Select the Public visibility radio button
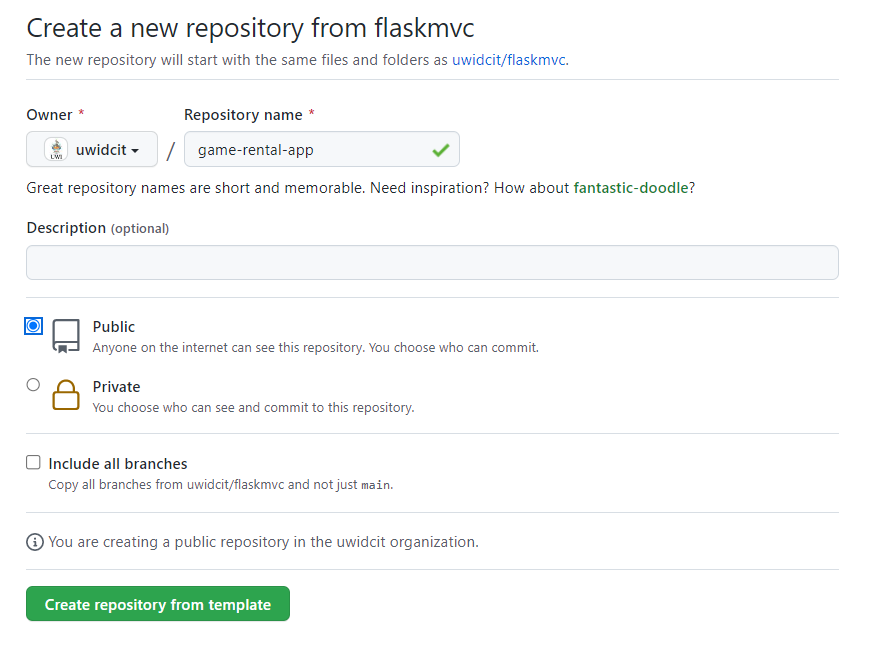The width and height of the screenshot is (895, 662). tap(34, 326)
